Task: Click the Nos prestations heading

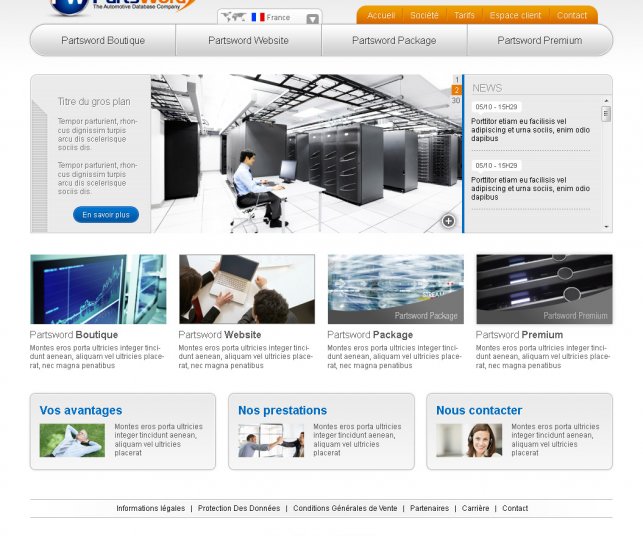Action: (283, 411)
